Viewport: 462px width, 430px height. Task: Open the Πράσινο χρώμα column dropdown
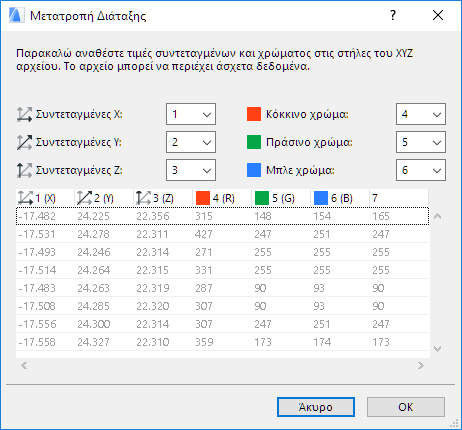click(x=421, y=142)
